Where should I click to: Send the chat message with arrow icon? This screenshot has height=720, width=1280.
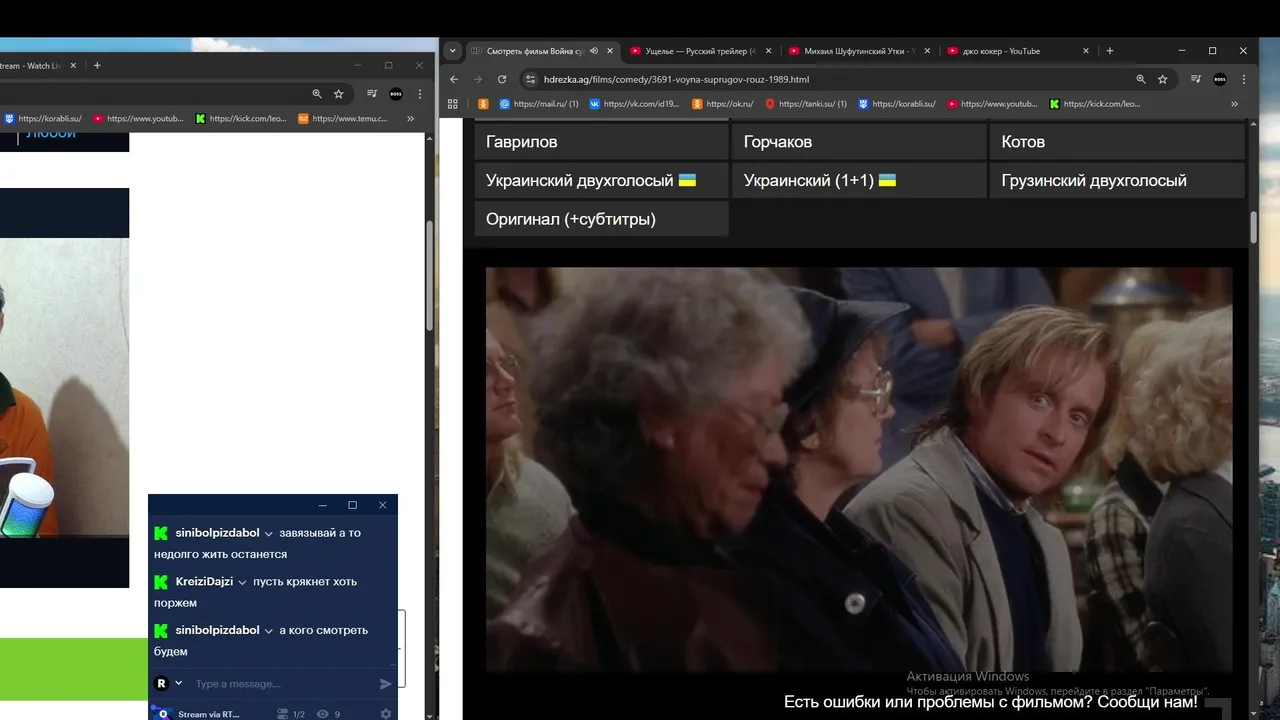click(x=386, y=684)
